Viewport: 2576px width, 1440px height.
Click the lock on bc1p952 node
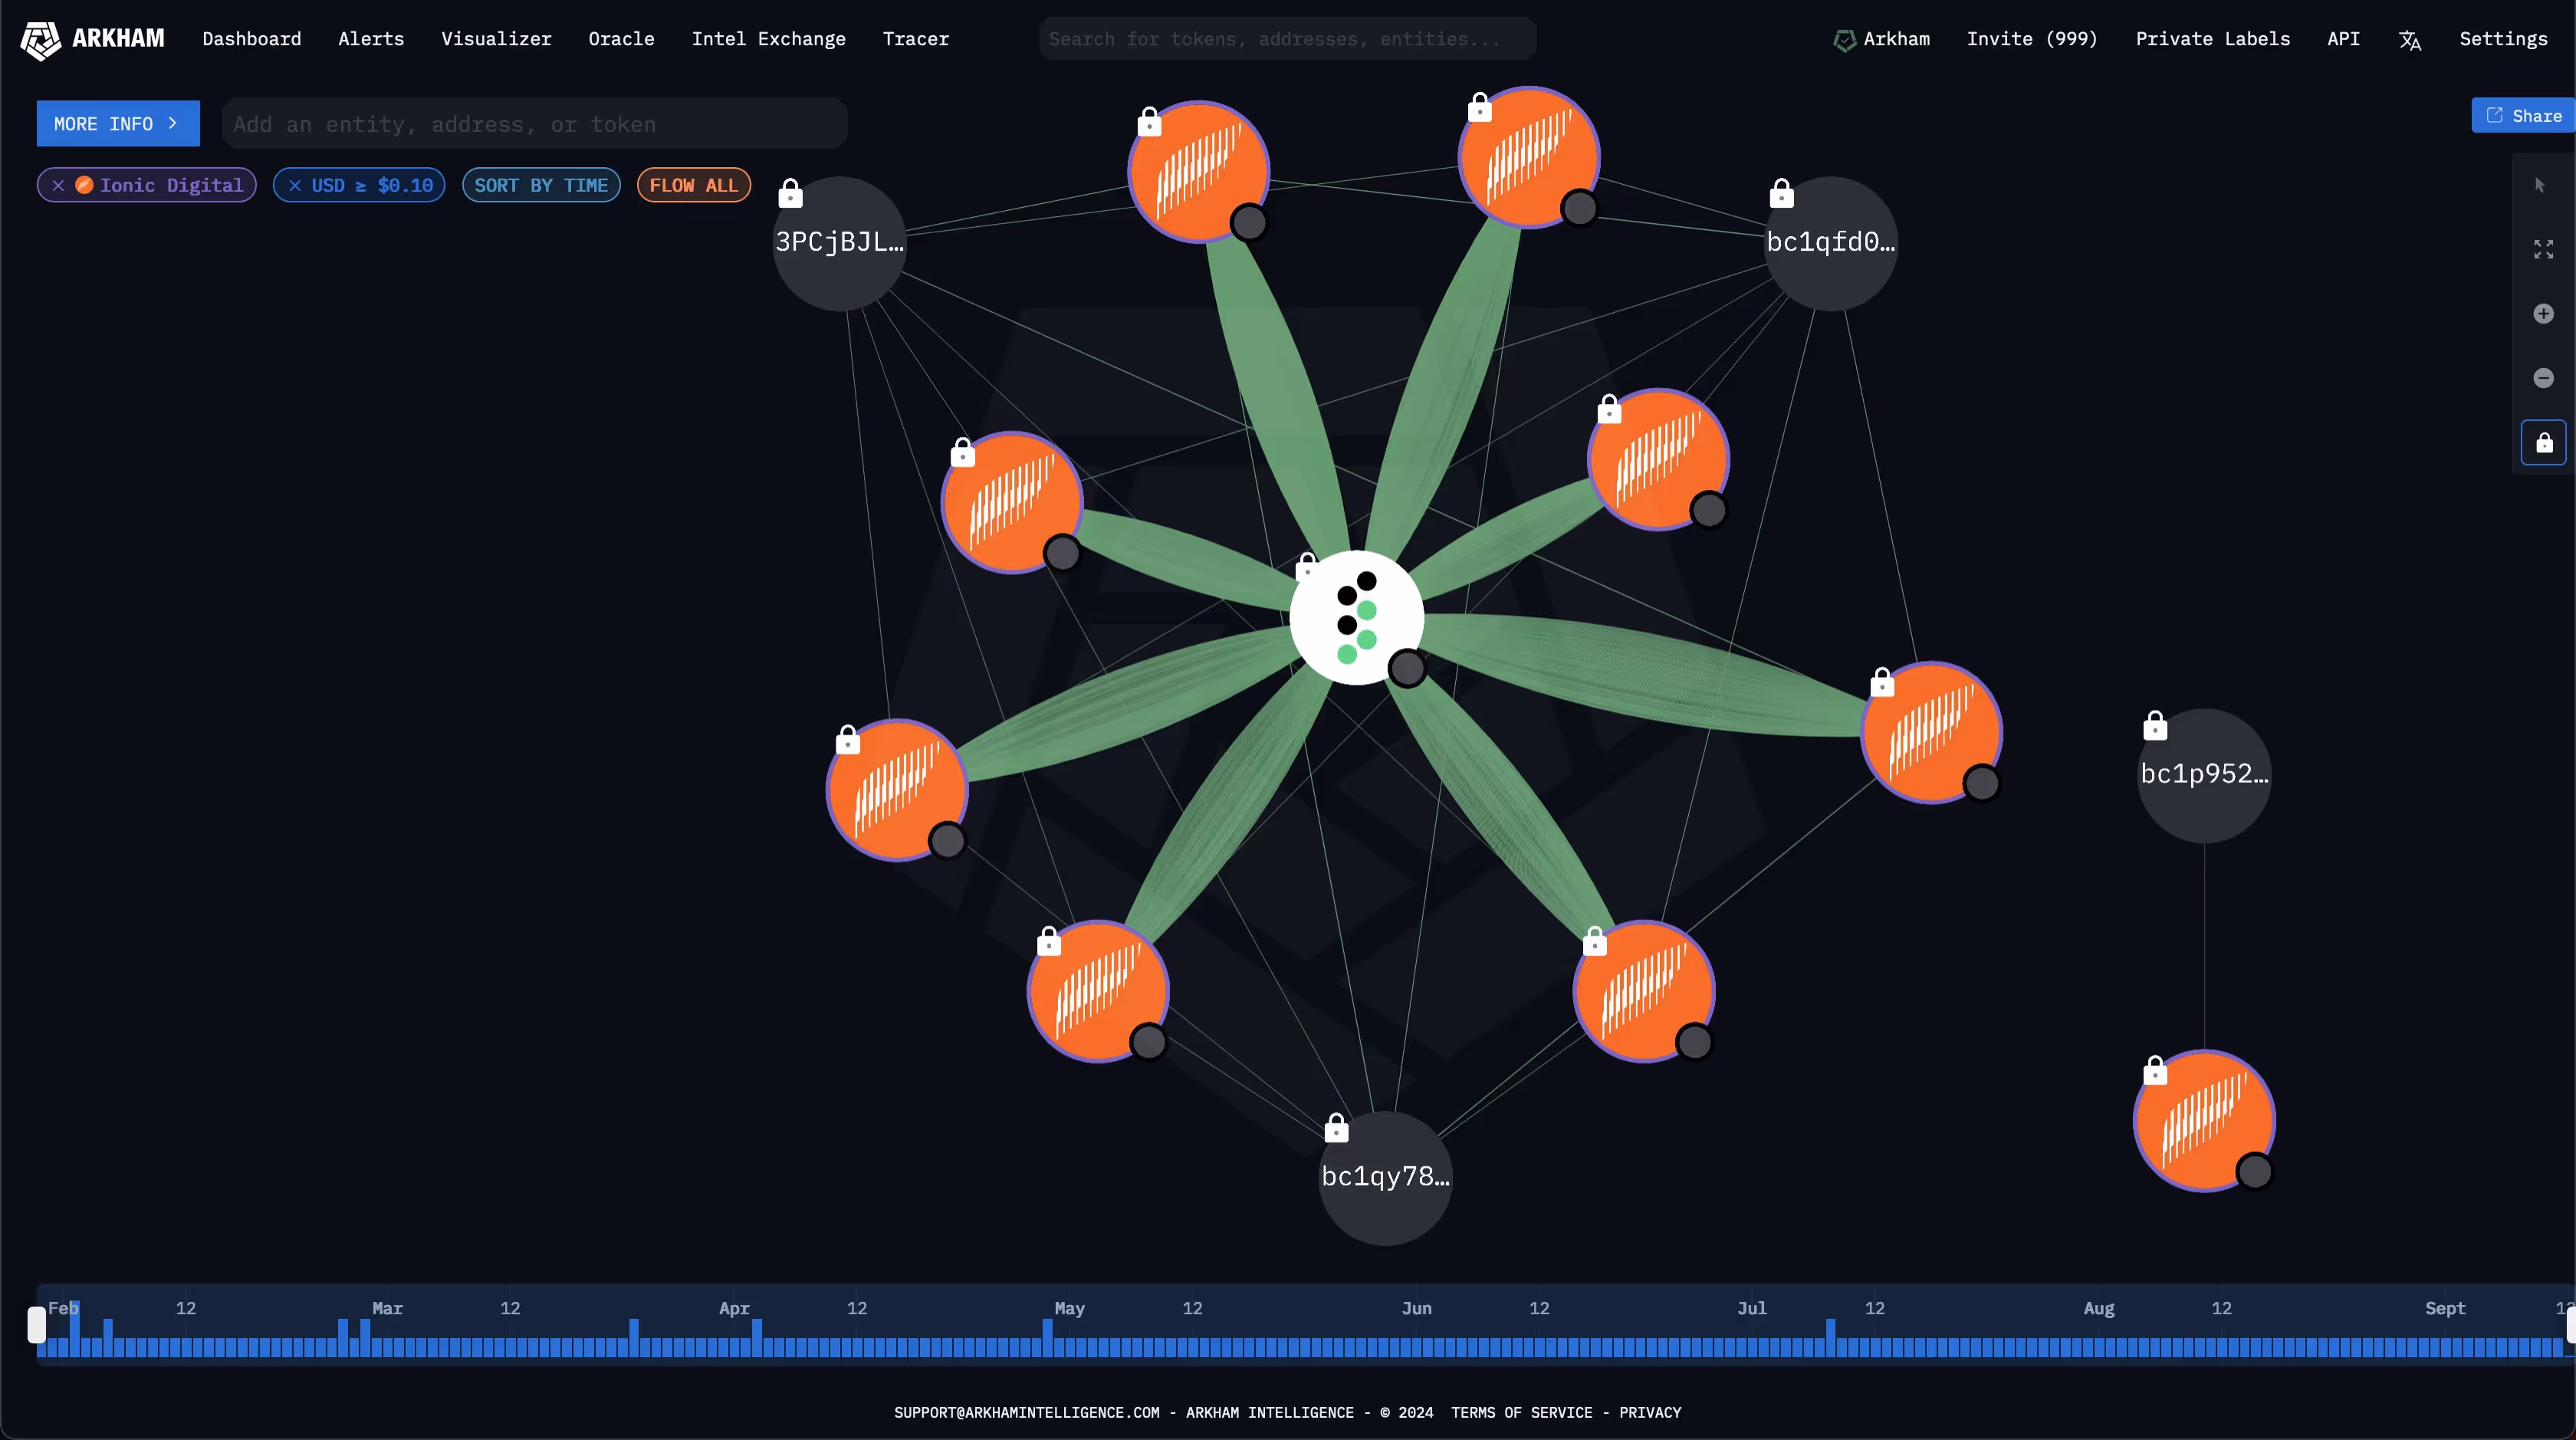pos(2155,726)
